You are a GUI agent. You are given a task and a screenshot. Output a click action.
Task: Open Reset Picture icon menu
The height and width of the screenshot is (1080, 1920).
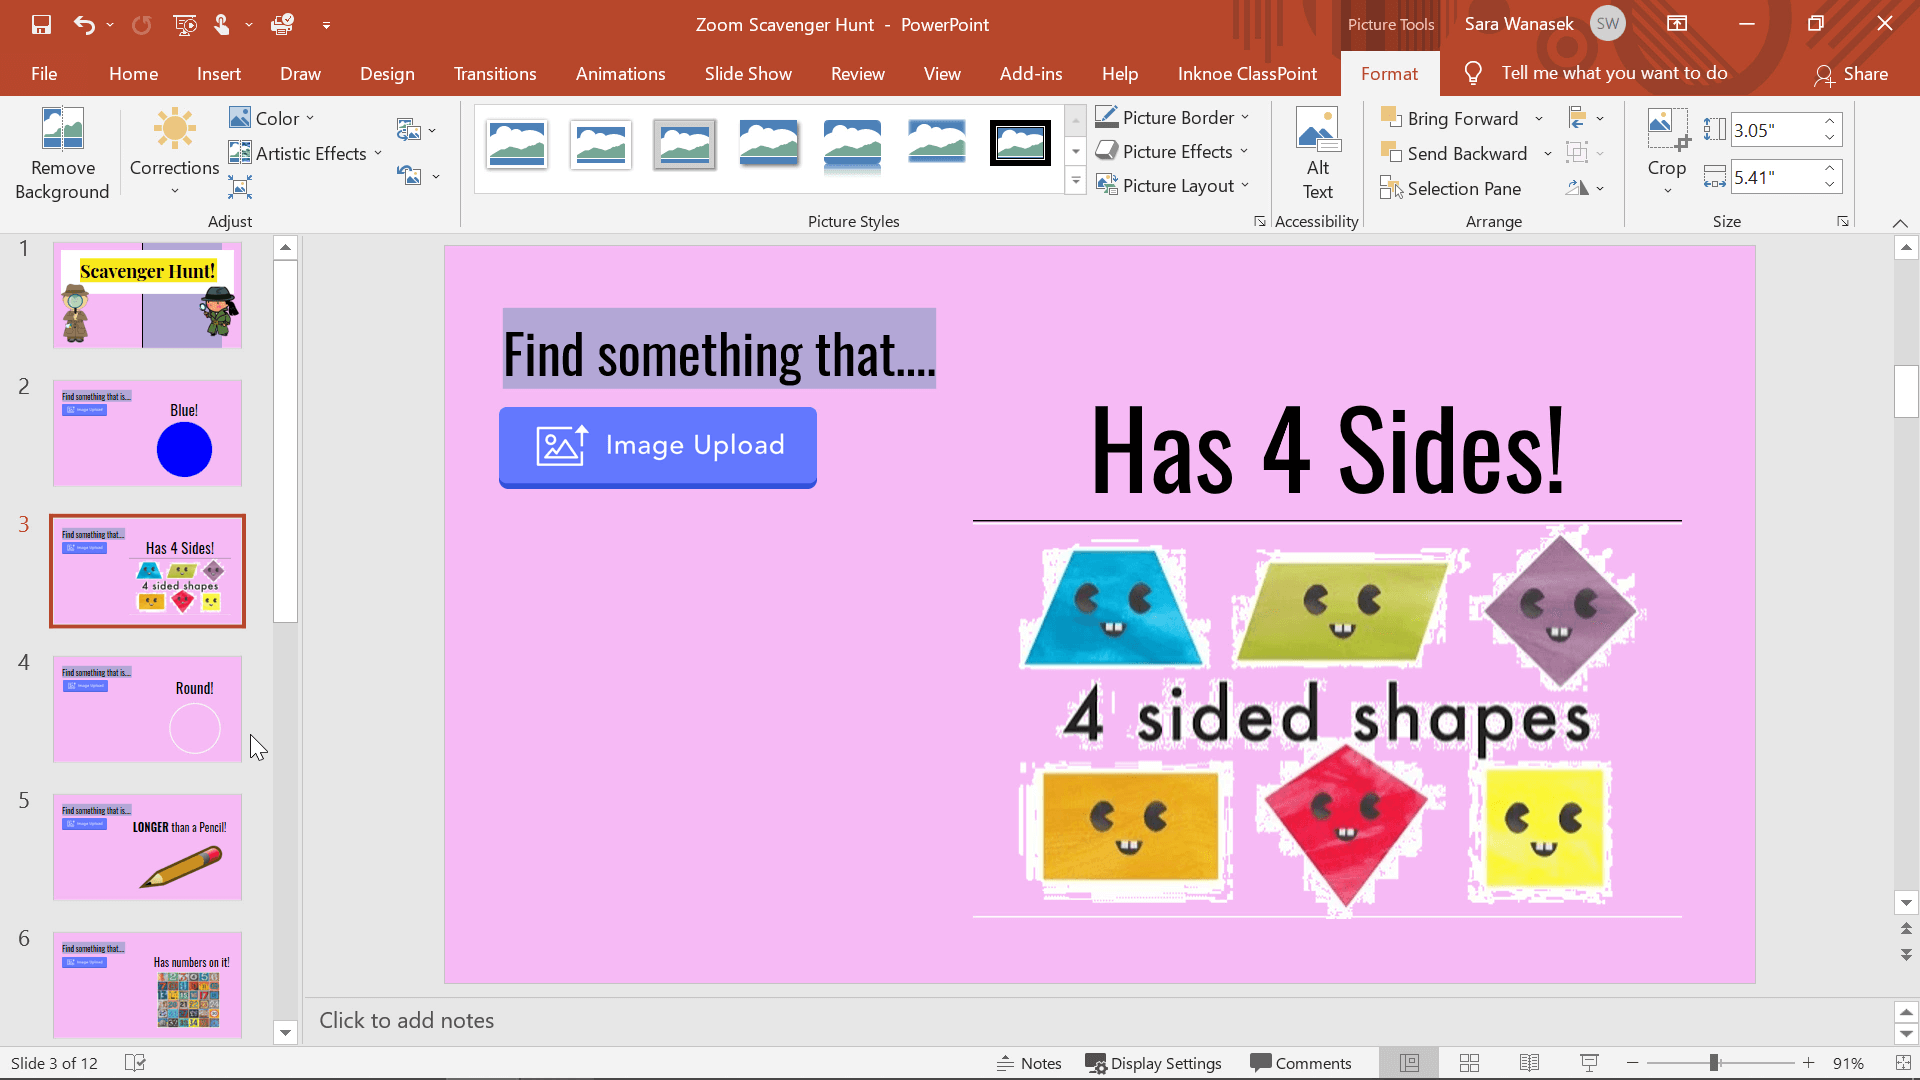[417, 176]
